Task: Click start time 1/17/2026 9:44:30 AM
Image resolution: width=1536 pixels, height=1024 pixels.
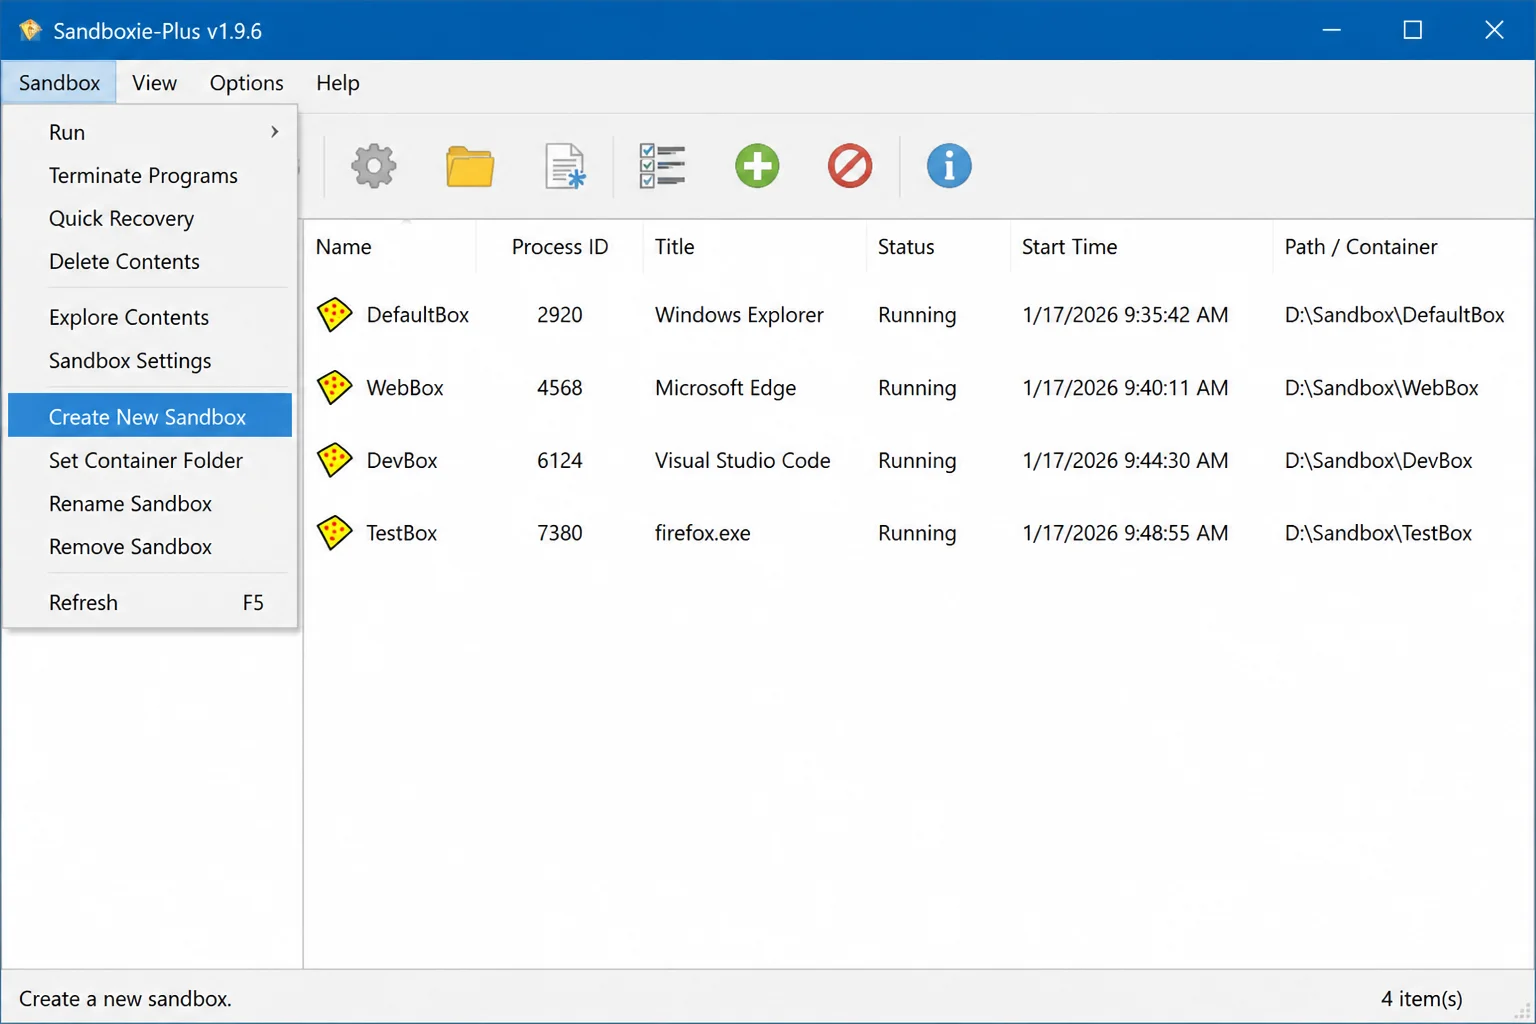Action: [x=1125, y=461]
